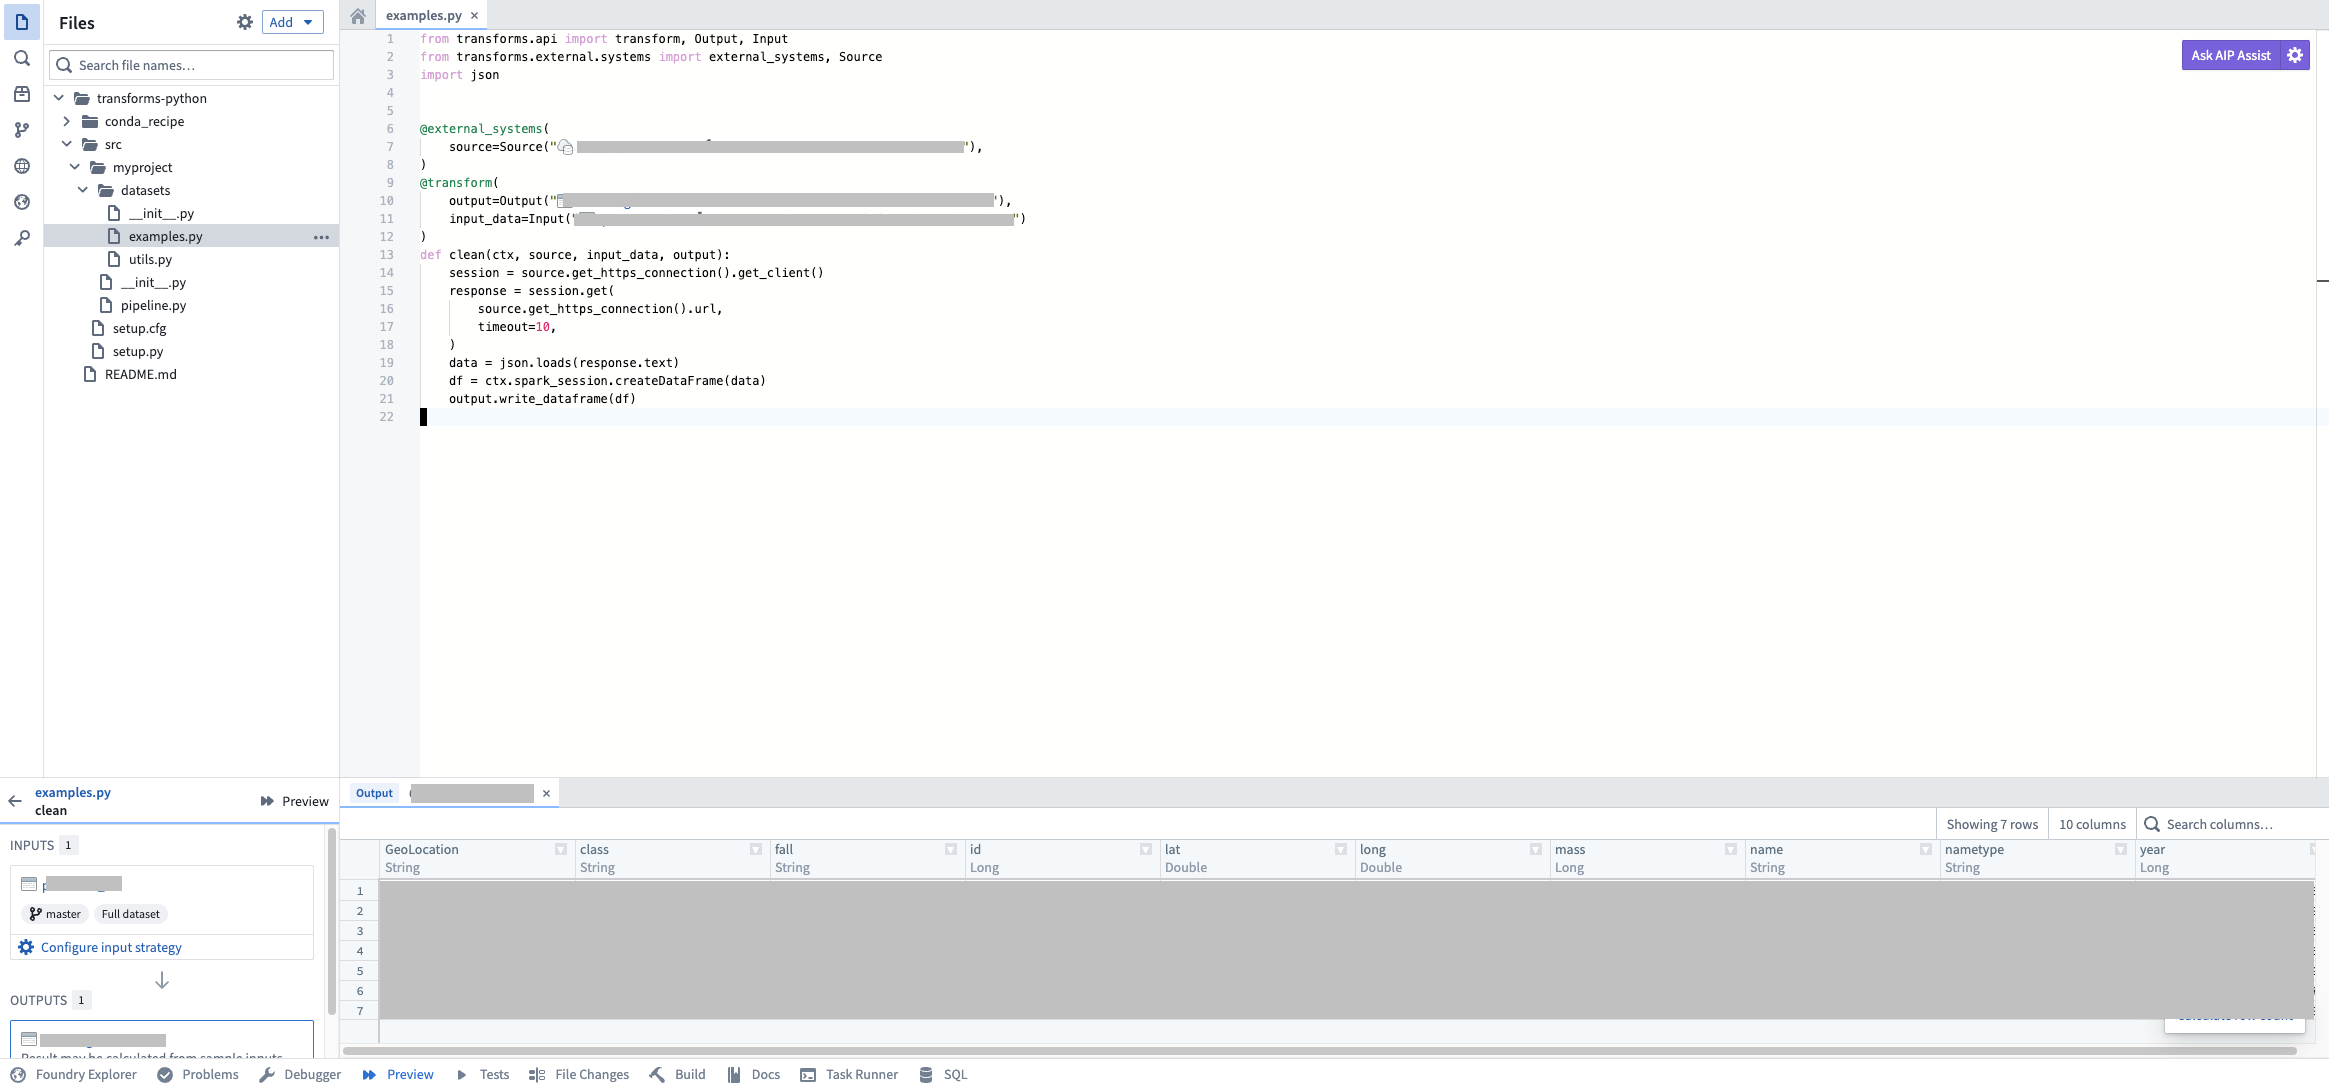Click the master branch tag
This screenshot has width=2329, height=1089.
[55, 914]
